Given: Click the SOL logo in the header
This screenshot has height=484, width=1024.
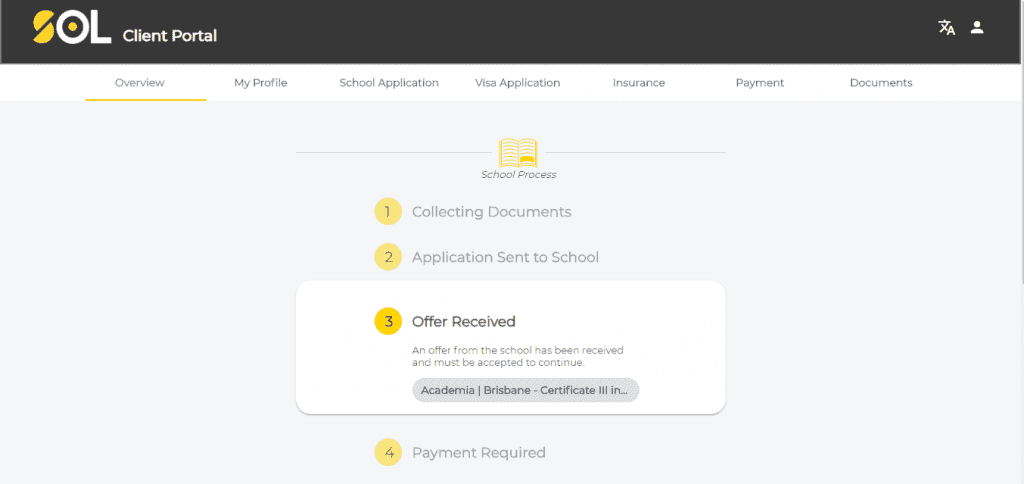Looking at the screenshot, I should pyautogui.click(x=72, y=27).
